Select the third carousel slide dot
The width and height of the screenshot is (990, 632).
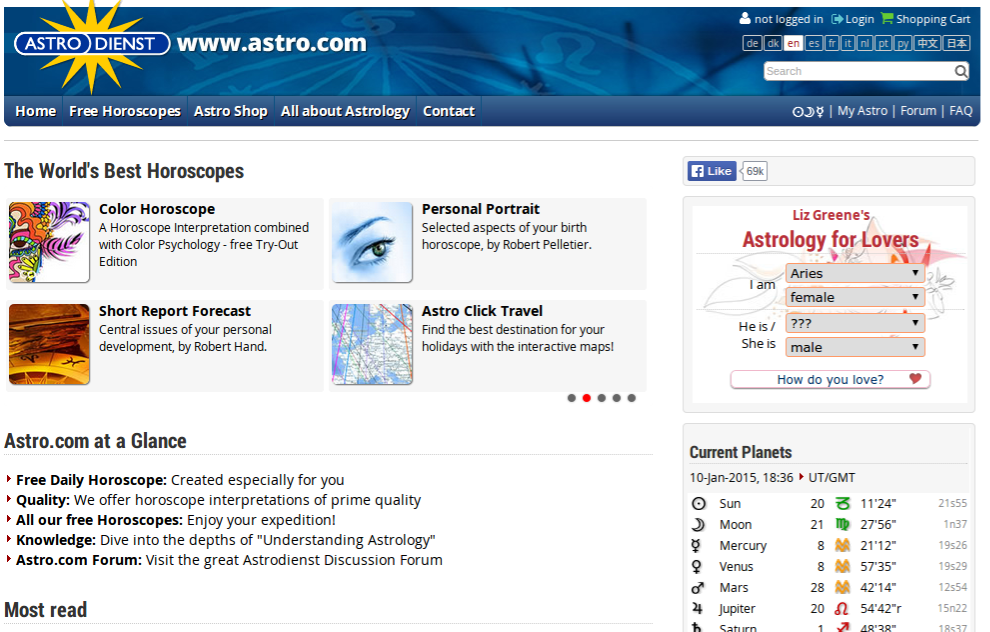[602, 398]
